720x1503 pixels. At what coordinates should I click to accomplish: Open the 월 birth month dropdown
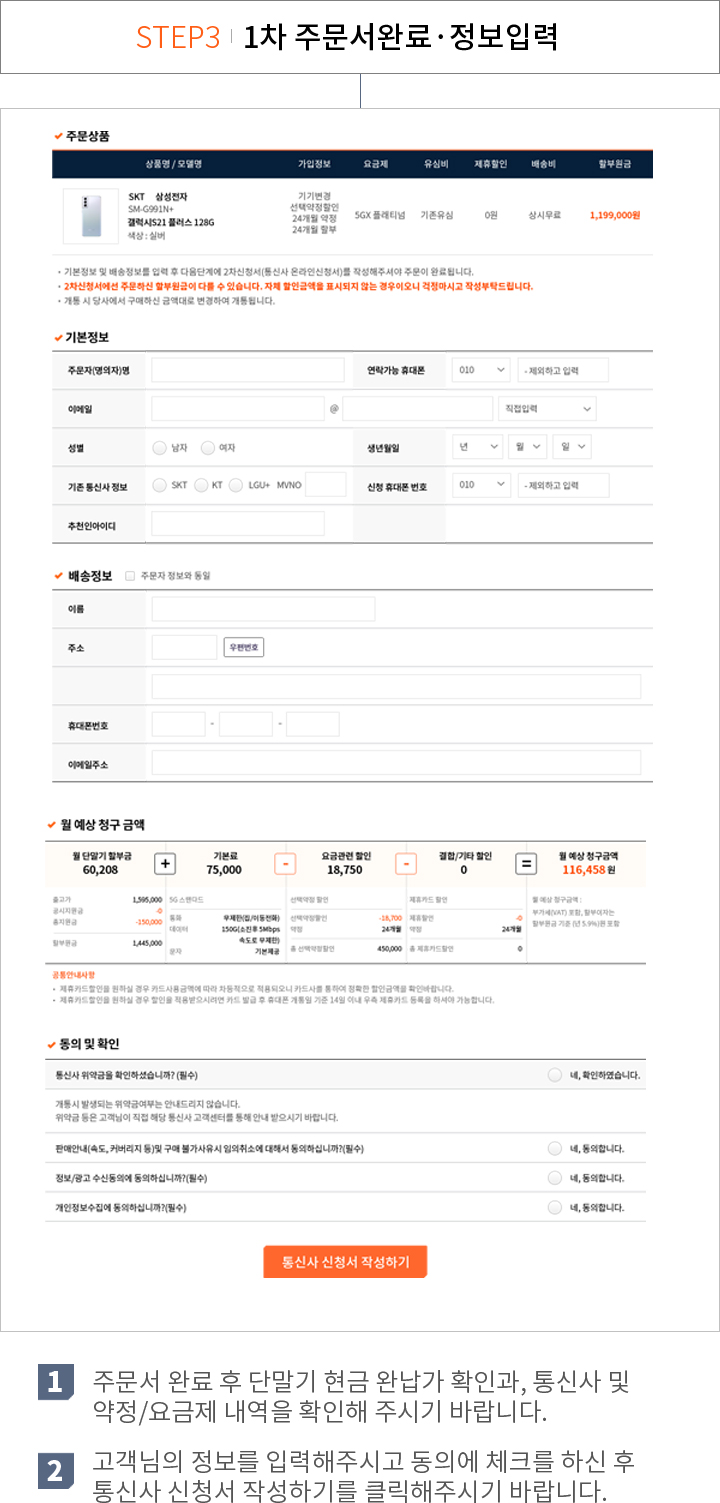(527, 447)
